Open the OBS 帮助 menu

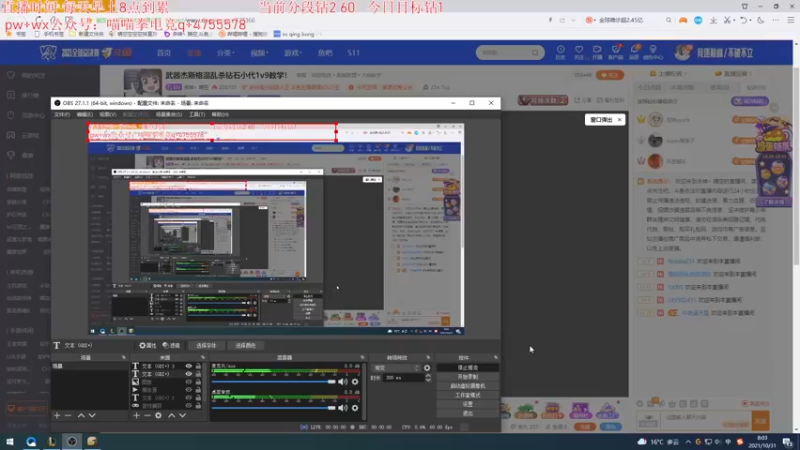[220, 115]
